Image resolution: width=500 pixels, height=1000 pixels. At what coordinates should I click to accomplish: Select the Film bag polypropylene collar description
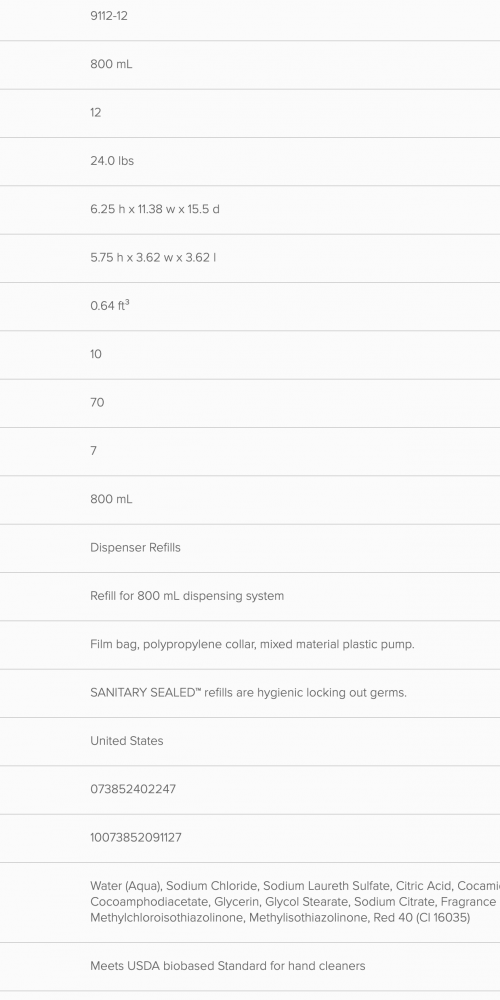tap(252, 645)
